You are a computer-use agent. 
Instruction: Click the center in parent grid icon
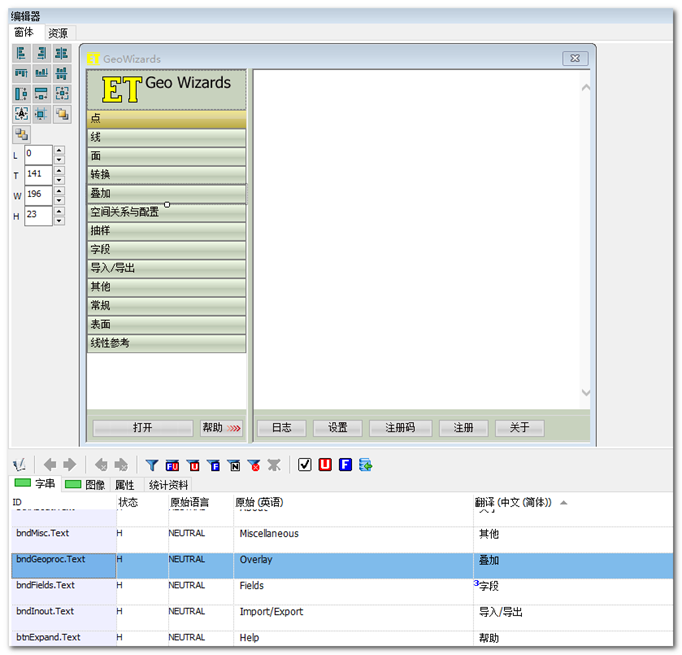(41, 114)
